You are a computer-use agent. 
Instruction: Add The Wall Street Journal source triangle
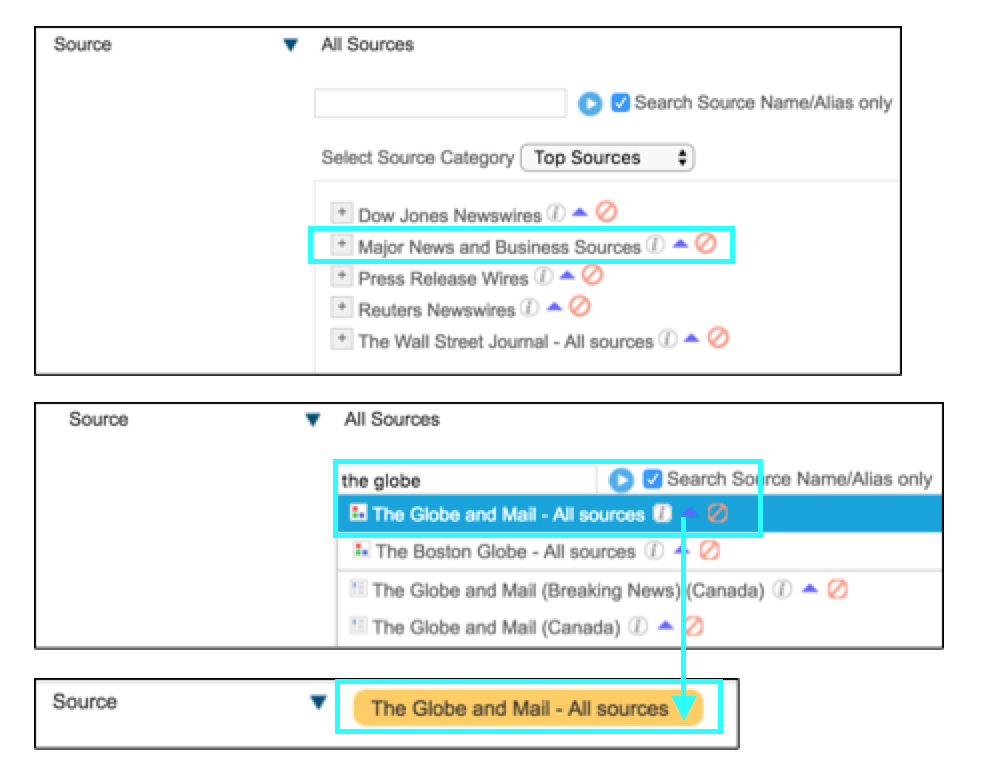692,338
